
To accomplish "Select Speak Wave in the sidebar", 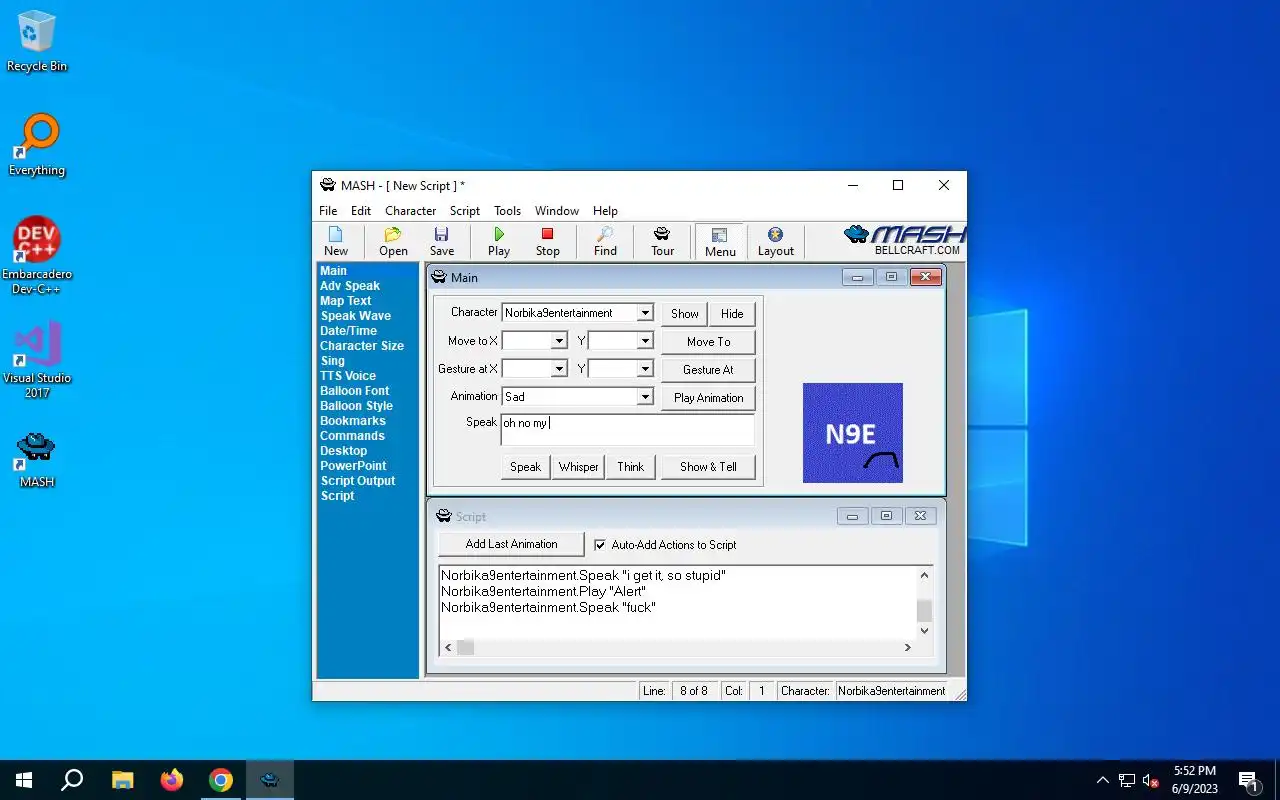I will [356, 316].
